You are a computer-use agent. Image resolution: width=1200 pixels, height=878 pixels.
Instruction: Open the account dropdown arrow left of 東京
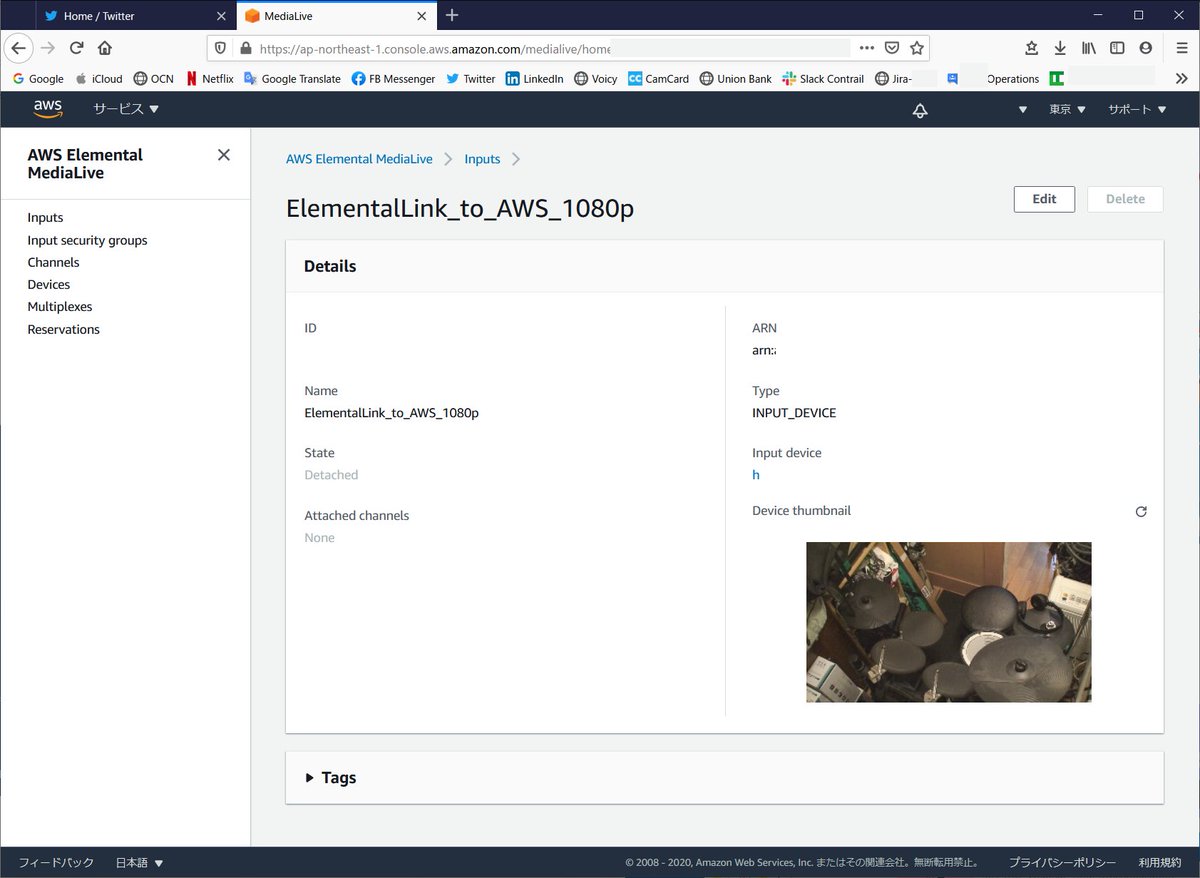point(1023,110)
